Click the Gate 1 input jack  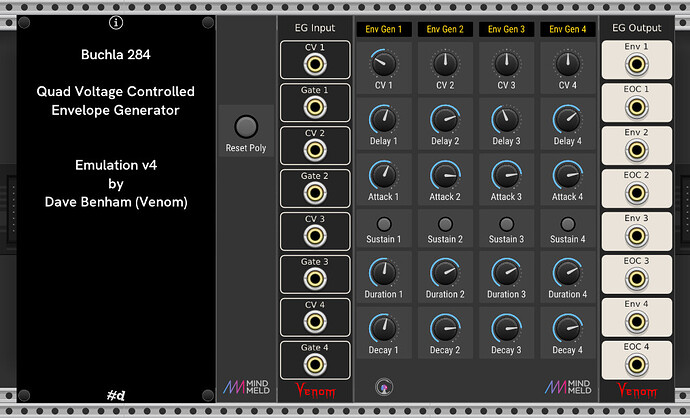(x=315, y=107)
